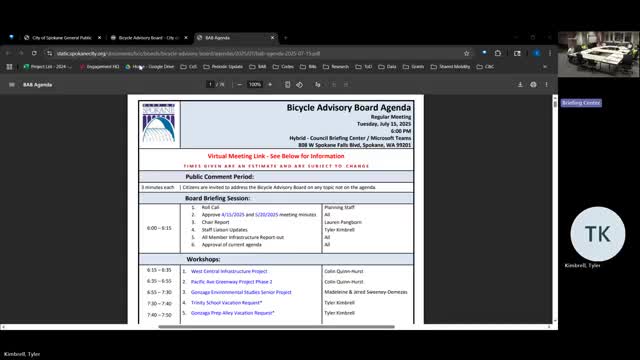Screen dimensions: 640x360
Task: Close the BAB Agenda tab
Action: (273, 38)
